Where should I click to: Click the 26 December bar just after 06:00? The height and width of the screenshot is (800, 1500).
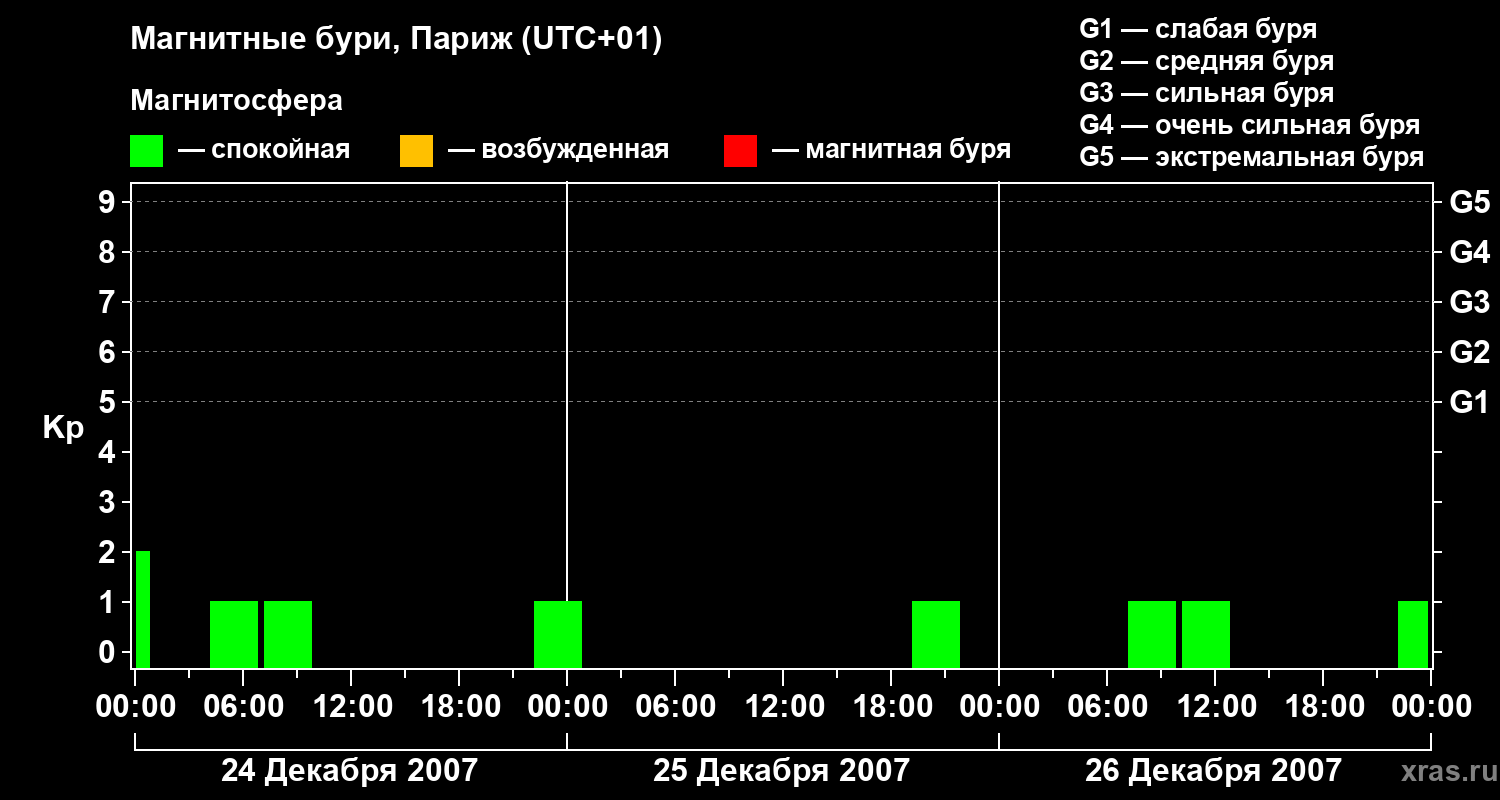click(1152, 634)
